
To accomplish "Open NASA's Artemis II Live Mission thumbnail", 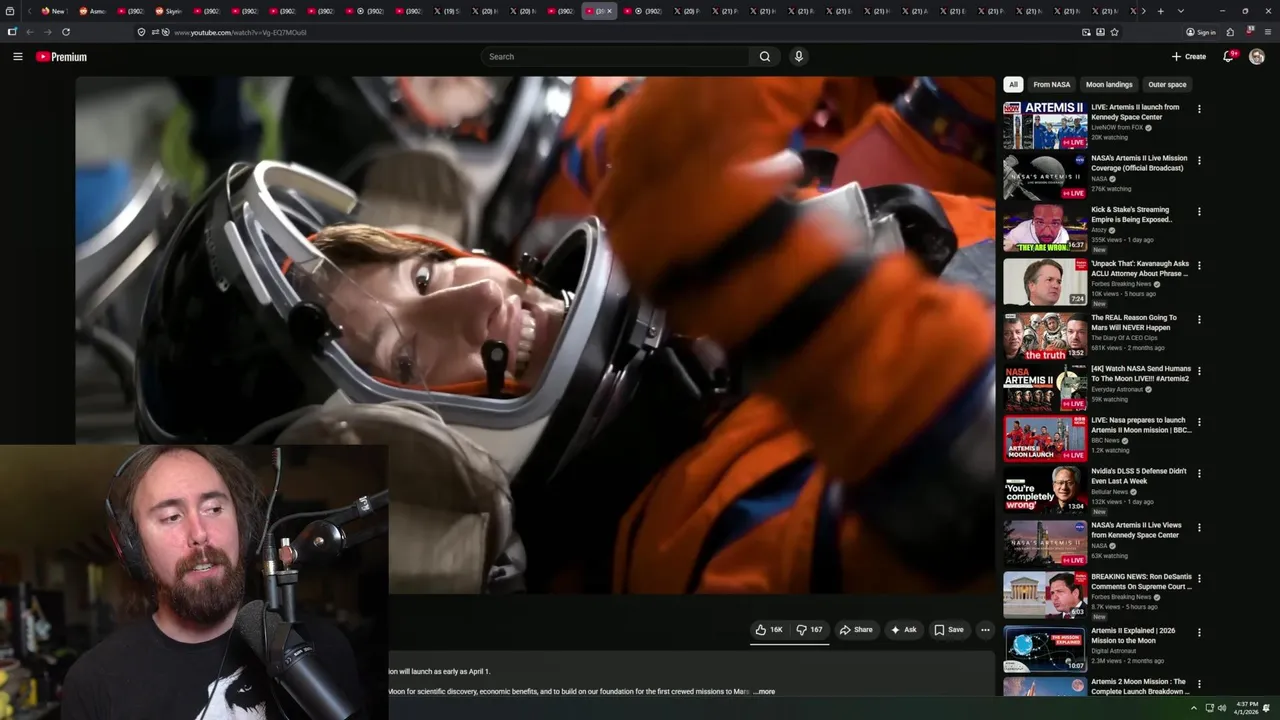I will tap(1045, 176).
